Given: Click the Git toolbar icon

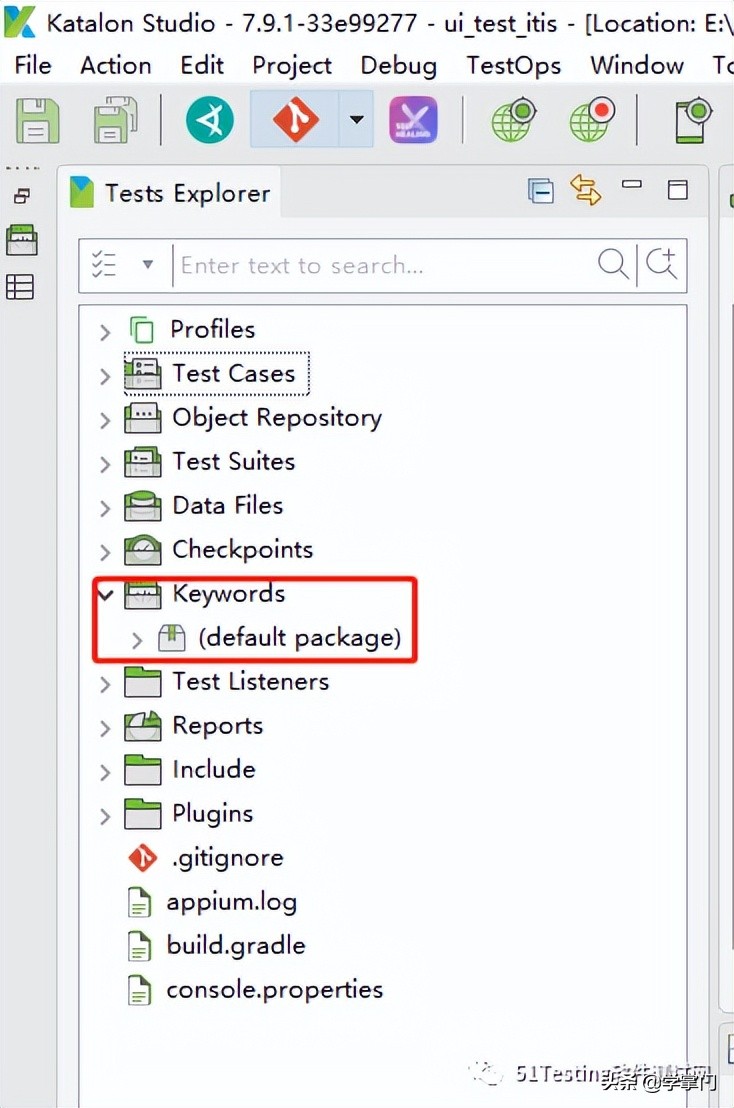Looking at the screenshot, I should click(x=295, y=121).
